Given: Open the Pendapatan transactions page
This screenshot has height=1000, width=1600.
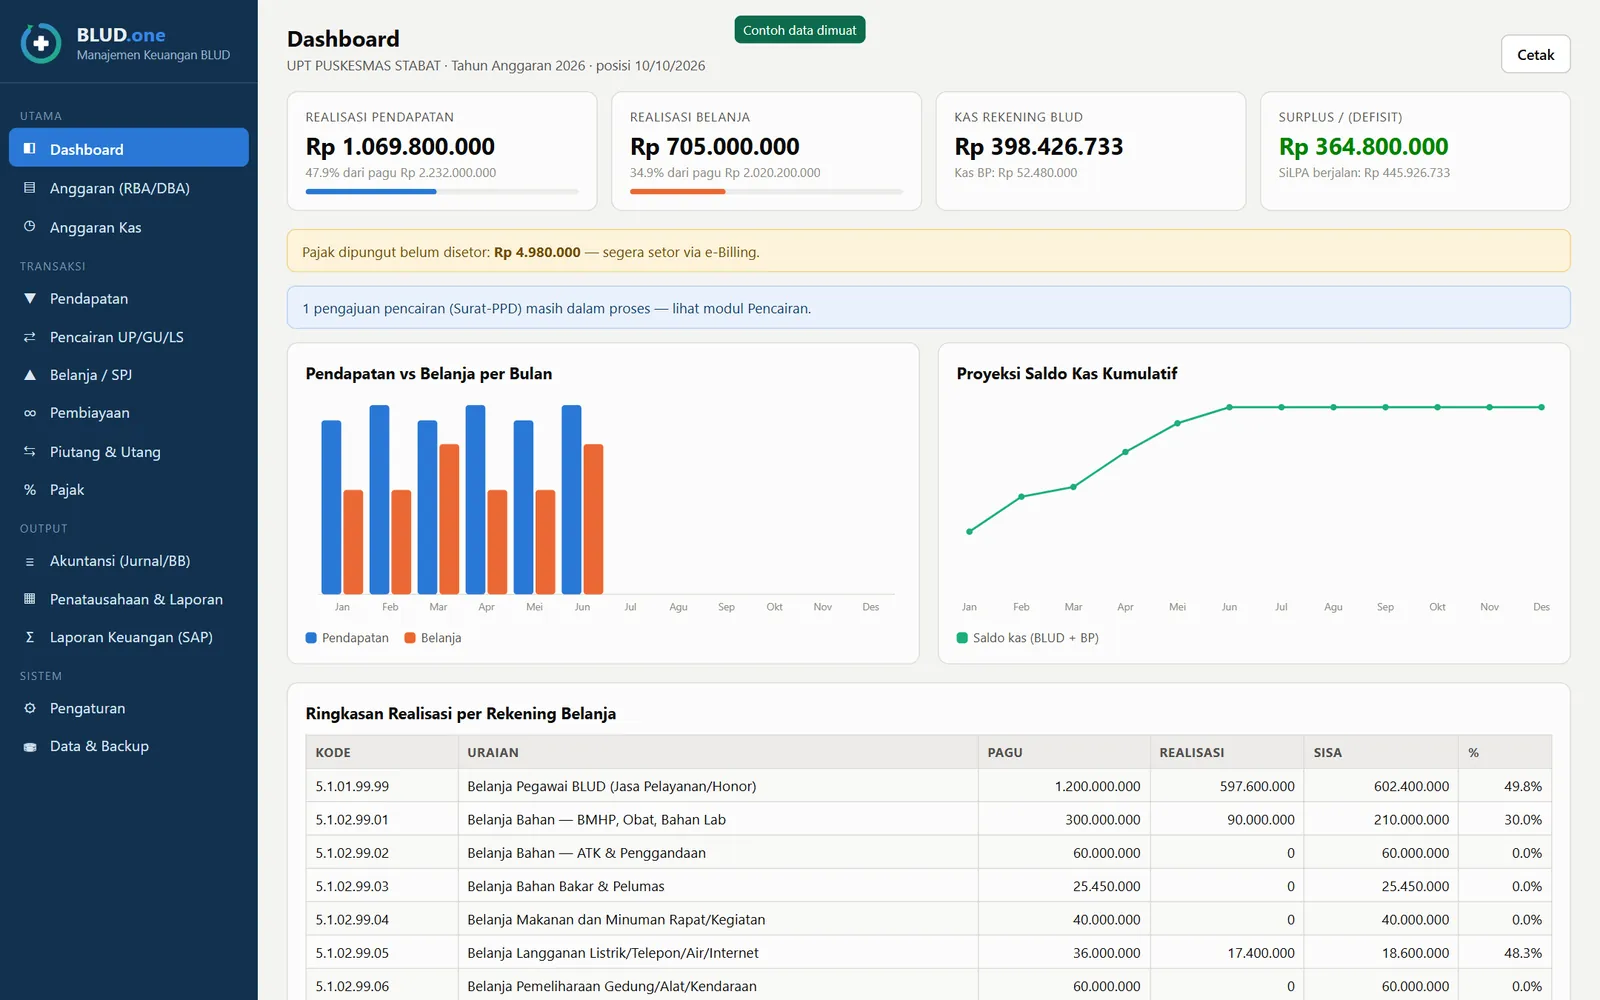Looking at the screenshot, I should coord(129,298).
